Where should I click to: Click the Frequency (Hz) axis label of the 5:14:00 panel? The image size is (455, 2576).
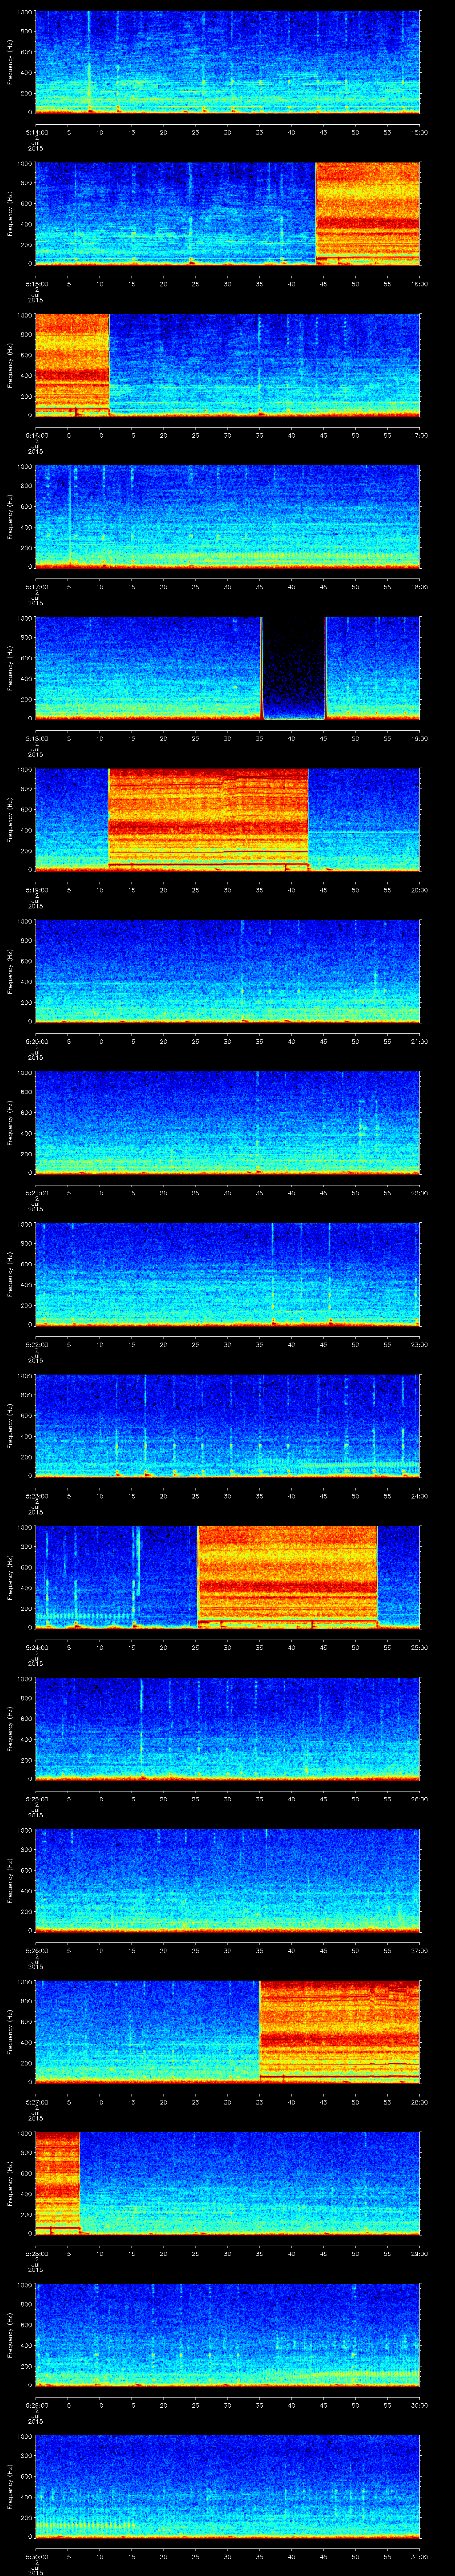point(11,62)
